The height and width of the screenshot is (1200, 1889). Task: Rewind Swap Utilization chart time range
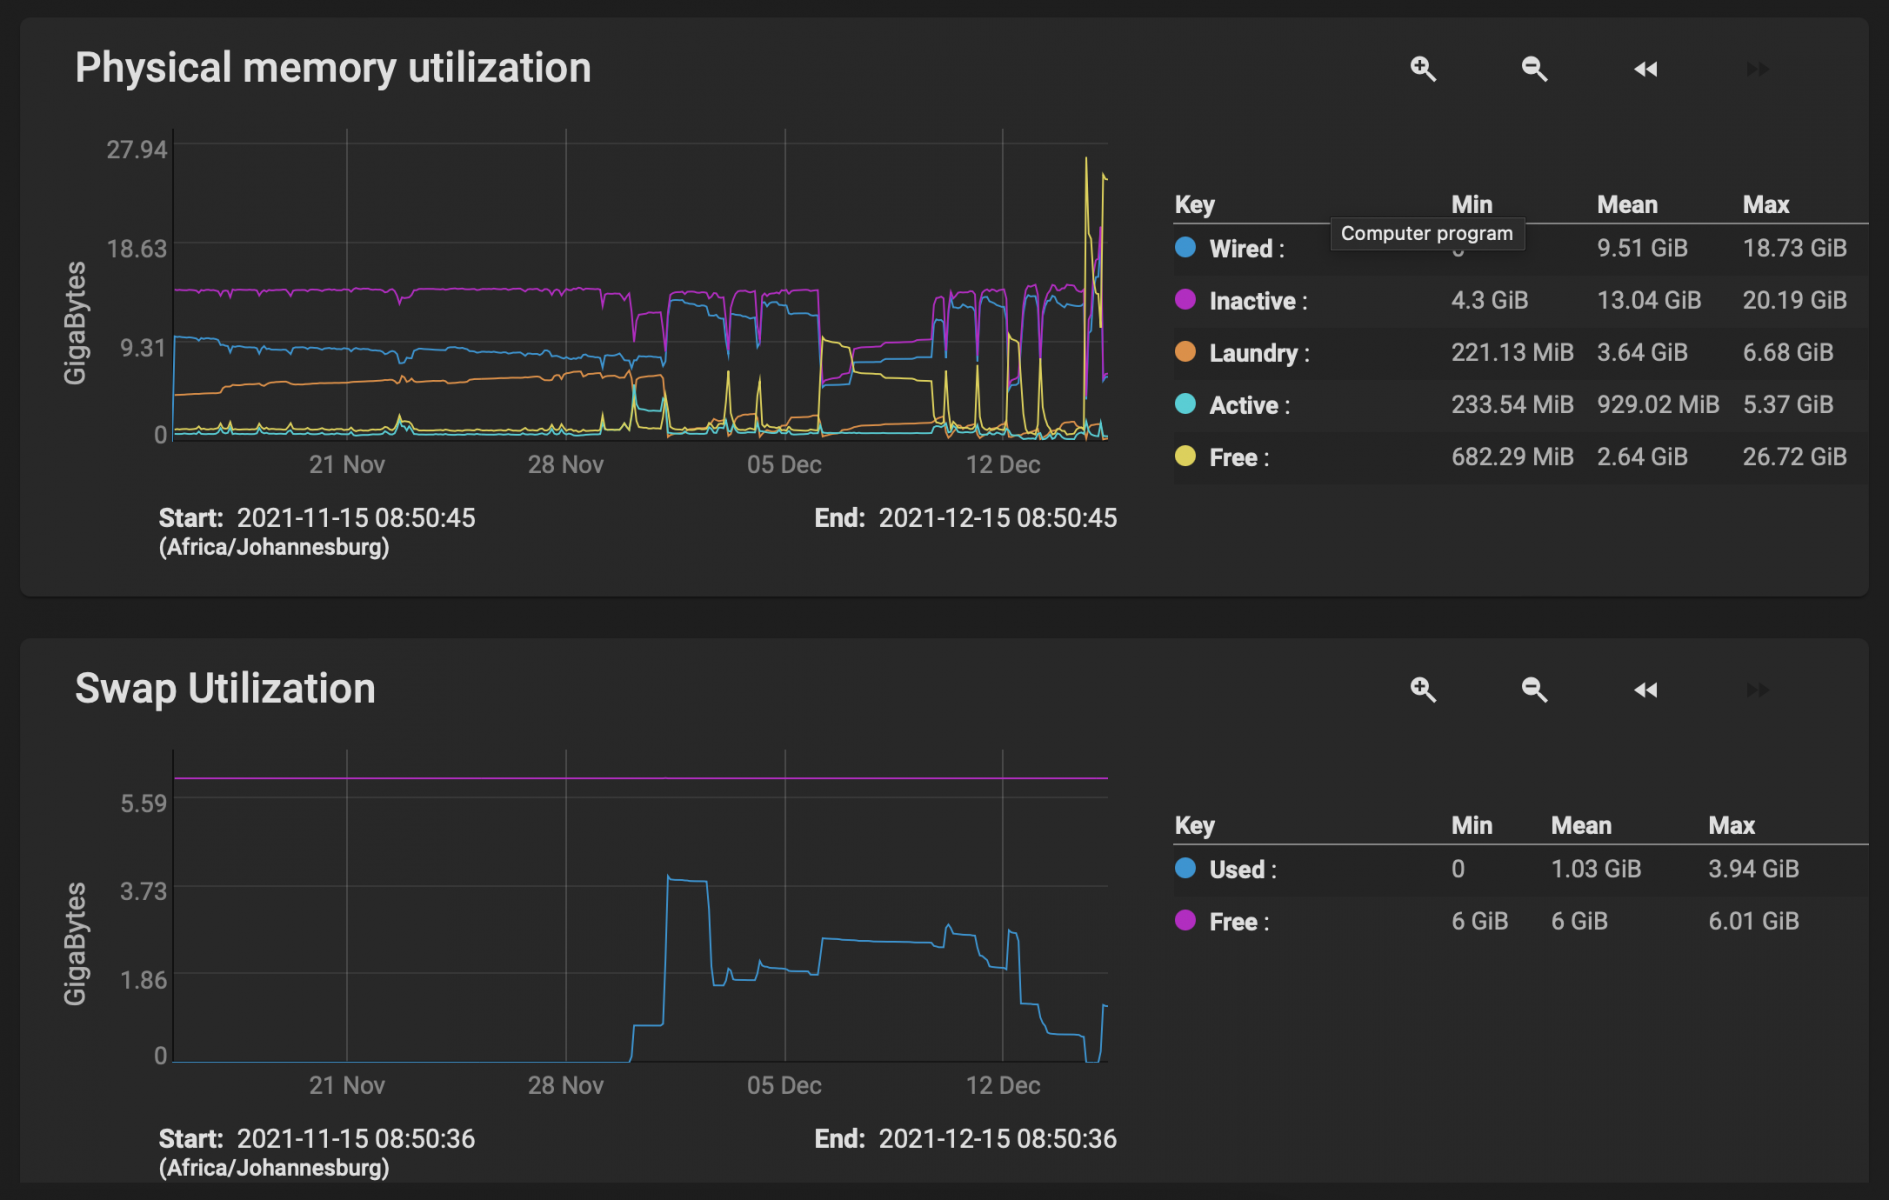[x=1645, y=690]
